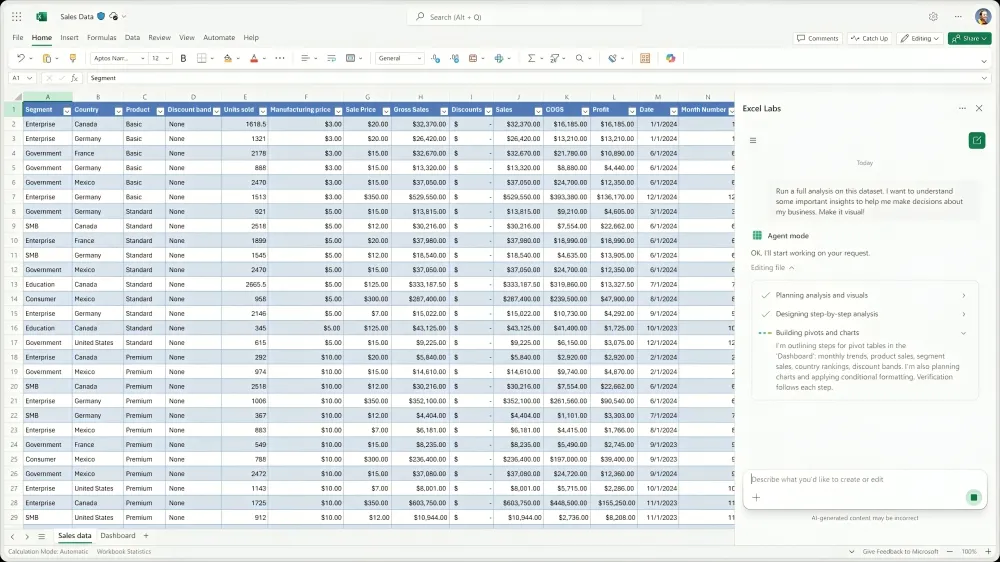Select all cells using the corner selector

pos(11,97)
